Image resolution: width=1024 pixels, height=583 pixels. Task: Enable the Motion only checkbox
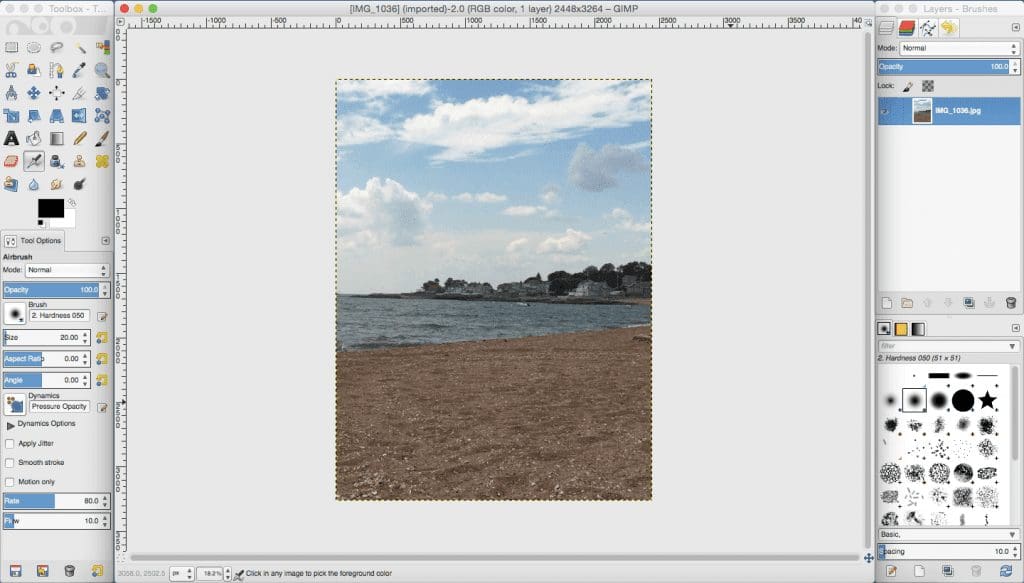coord(10,482)
